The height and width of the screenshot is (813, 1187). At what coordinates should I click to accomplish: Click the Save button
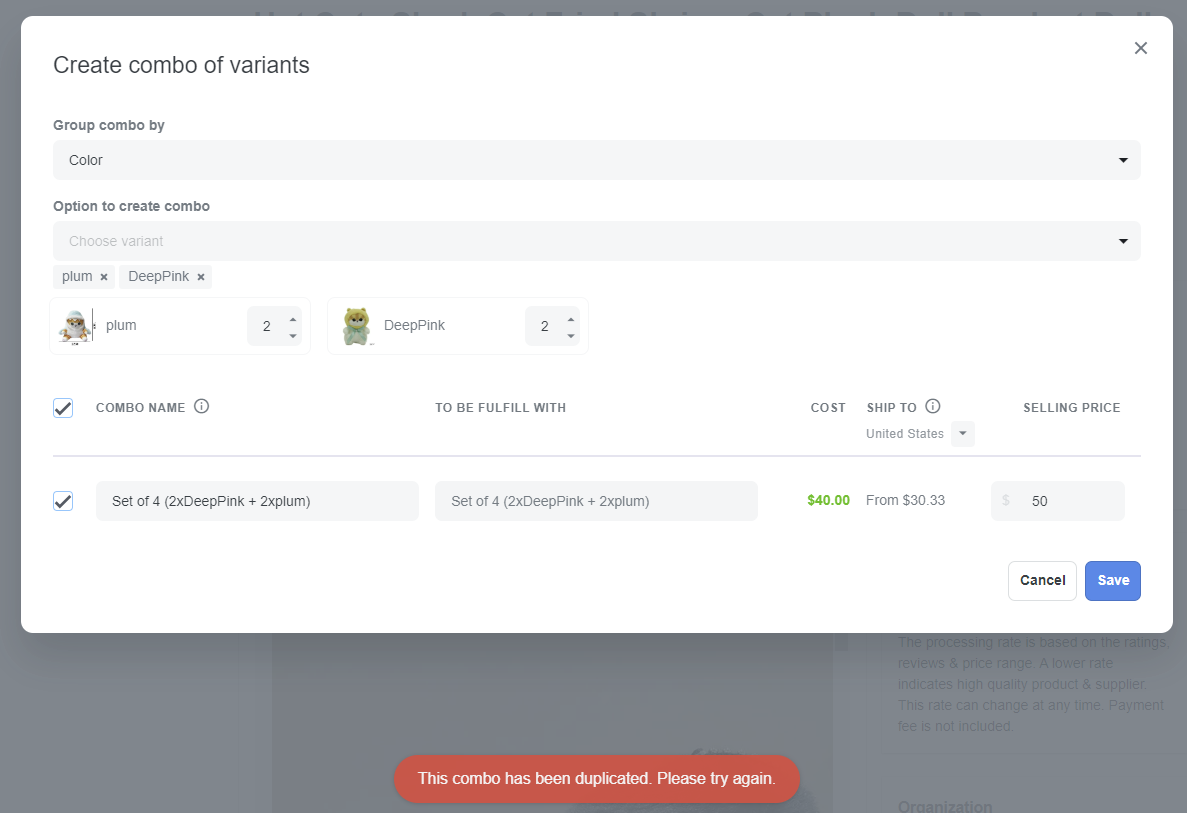(x=1112, y=581)
